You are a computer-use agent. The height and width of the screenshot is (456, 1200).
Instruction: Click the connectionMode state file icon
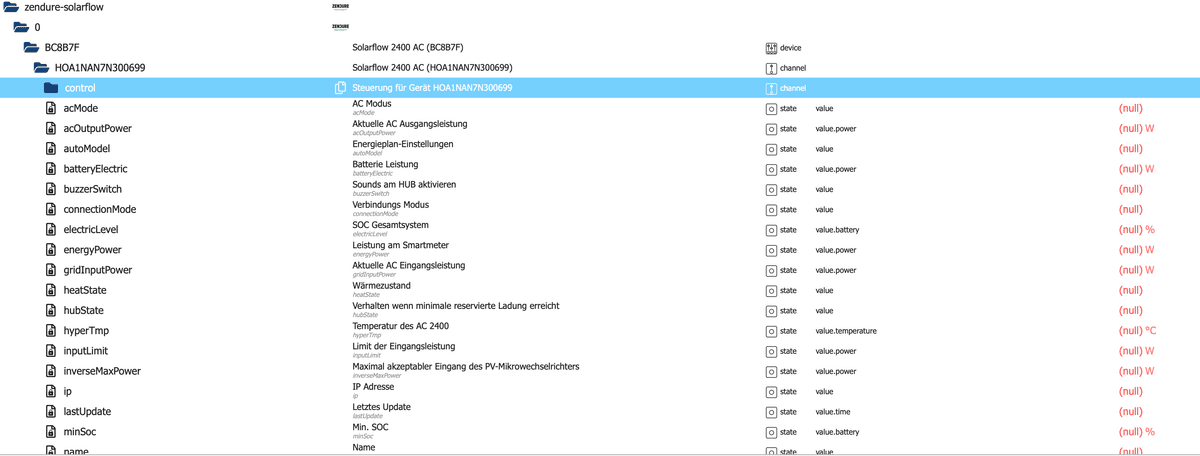[51, 209]
